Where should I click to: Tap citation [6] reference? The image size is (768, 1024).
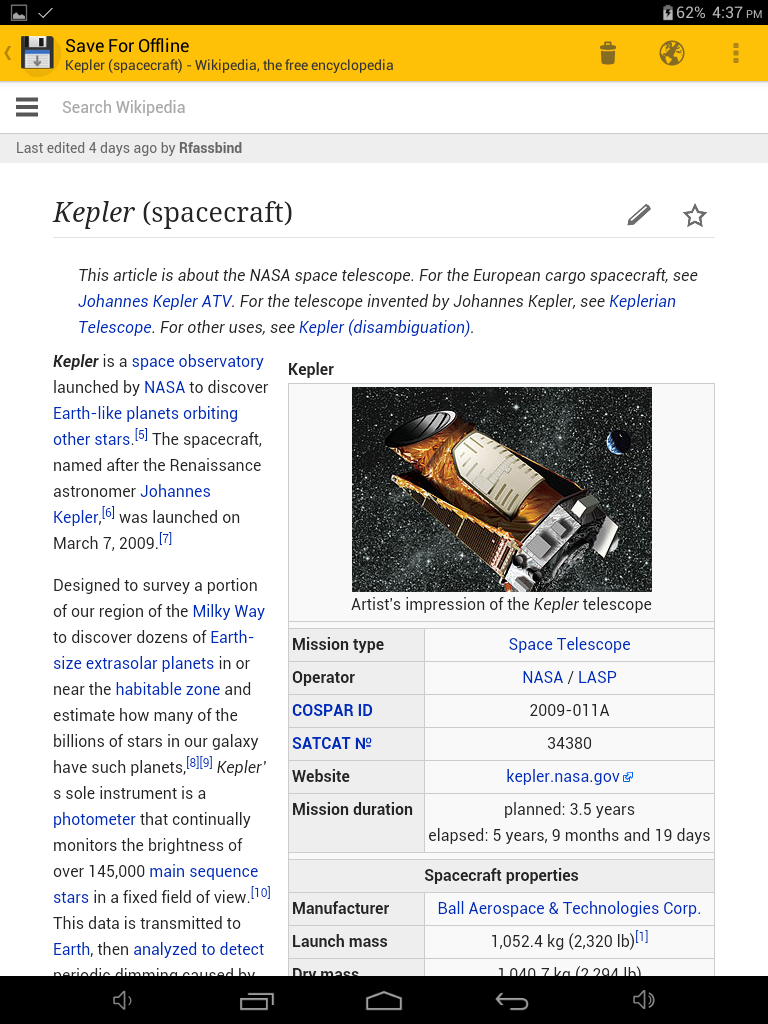[108, 513]
